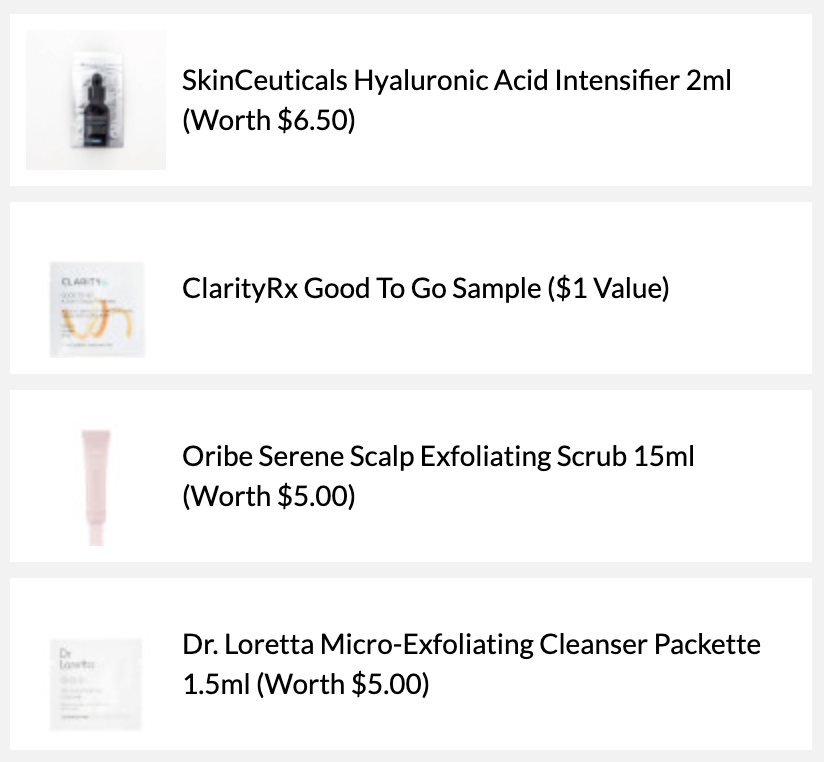824x762 pixels.
Task: Open Dr. Loretta Micro-Exfoliating Cleanser Packette title
Action: (471, 644)
